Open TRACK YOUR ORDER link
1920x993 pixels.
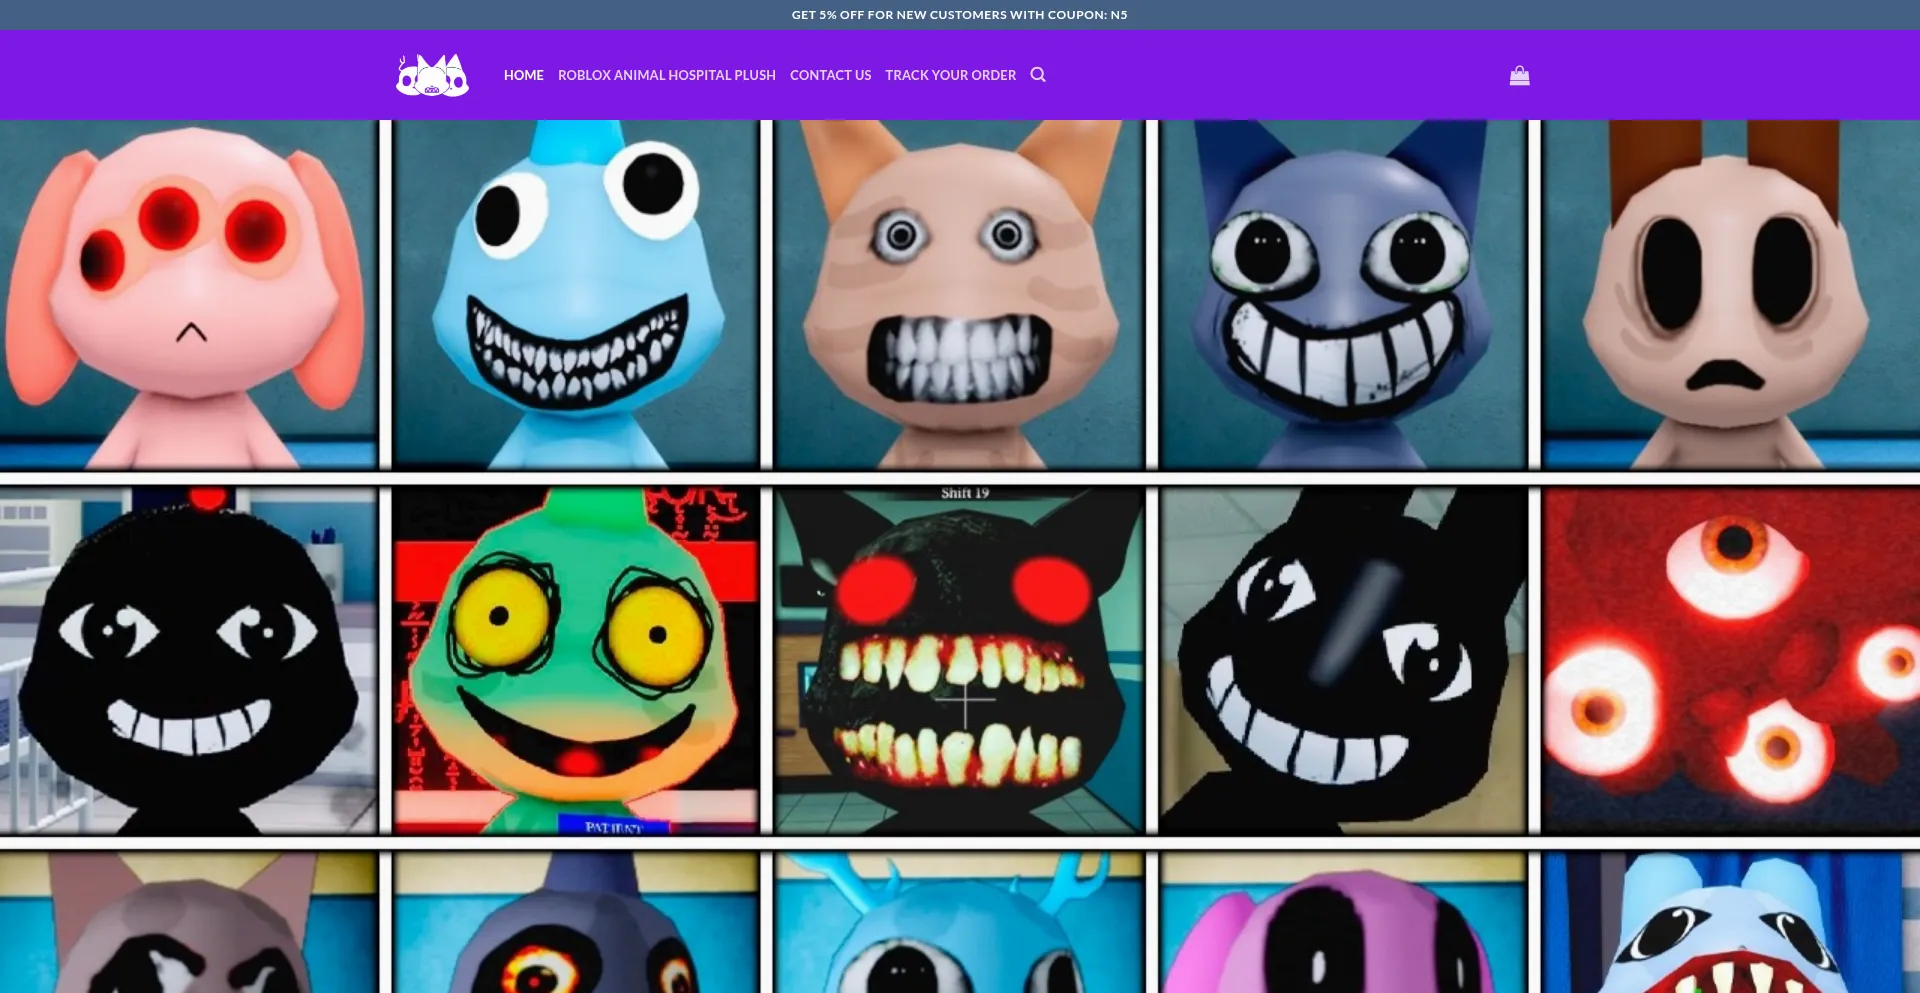pos(950,75)
